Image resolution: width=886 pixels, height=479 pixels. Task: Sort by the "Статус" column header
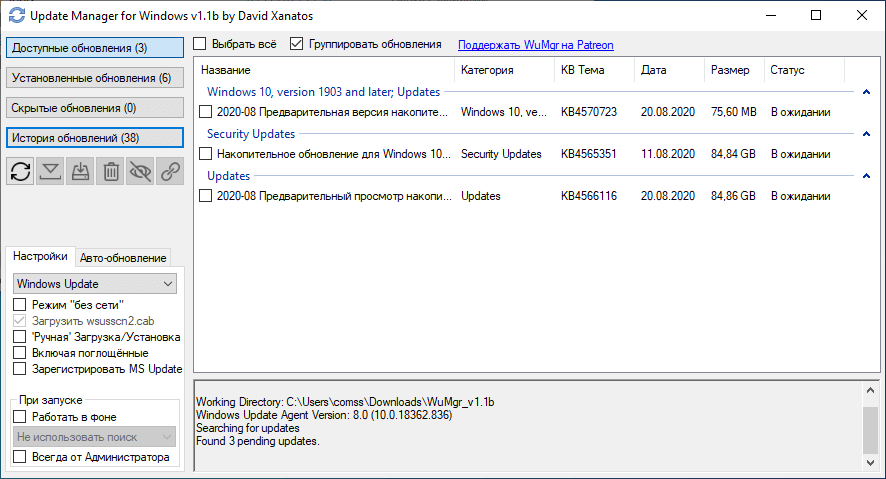point(805,70)
